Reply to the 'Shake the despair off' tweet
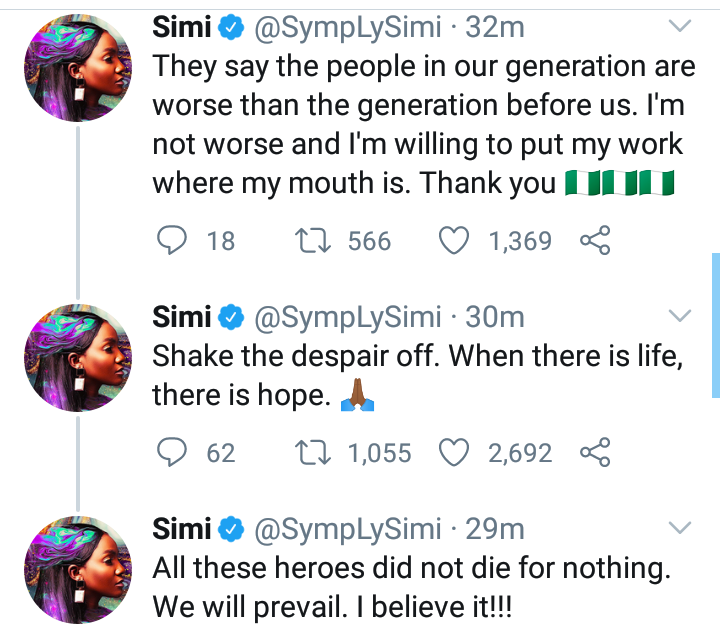Viewport: 720px width, 642px height. coord(172,452)
